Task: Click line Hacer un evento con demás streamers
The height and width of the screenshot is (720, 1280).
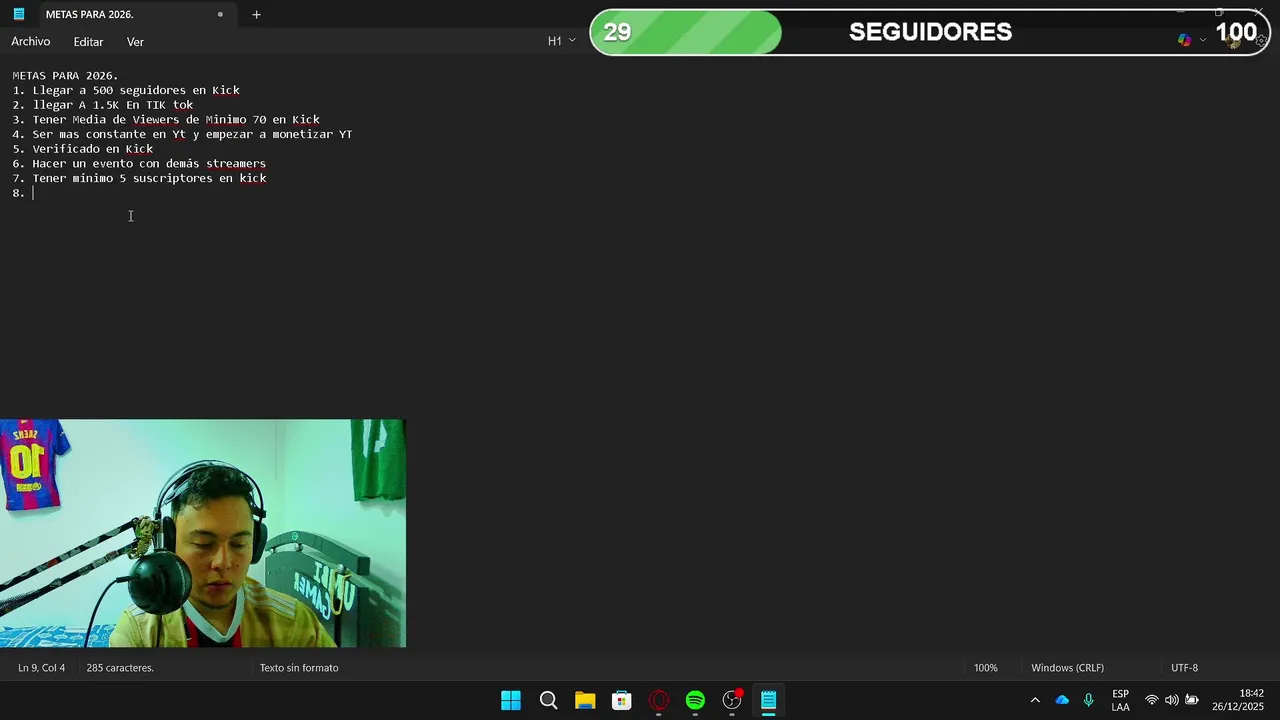Action: tap(149, 164)
